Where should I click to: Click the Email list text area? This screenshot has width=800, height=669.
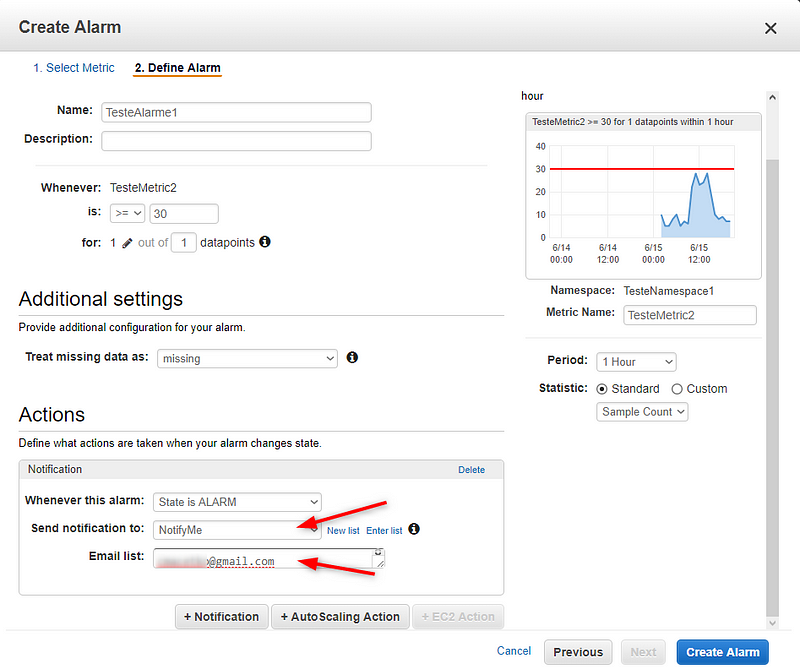coord(269,558)
